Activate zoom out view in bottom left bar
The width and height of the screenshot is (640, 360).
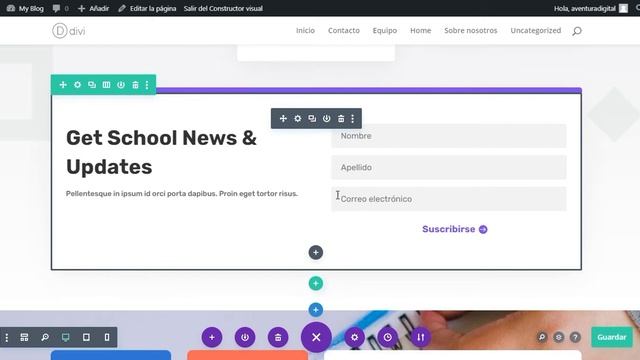click(x=45, y=337)
